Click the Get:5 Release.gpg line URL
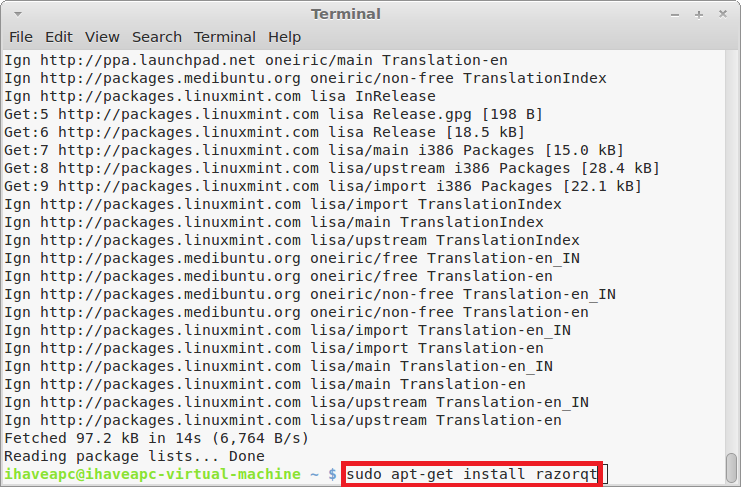This screenshot has height=487, width=741. click(x=189, y=114)
